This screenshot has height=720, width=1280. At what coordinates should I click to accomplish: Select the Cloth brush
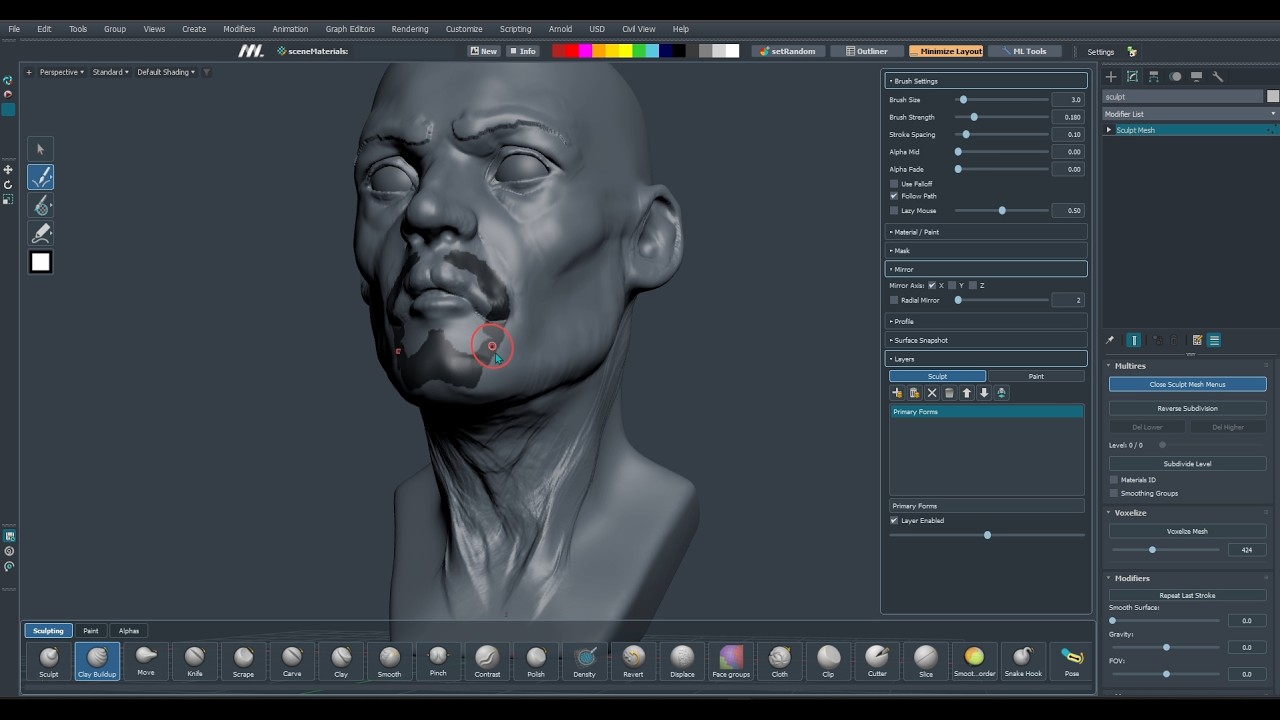click(x=779, y=661)
